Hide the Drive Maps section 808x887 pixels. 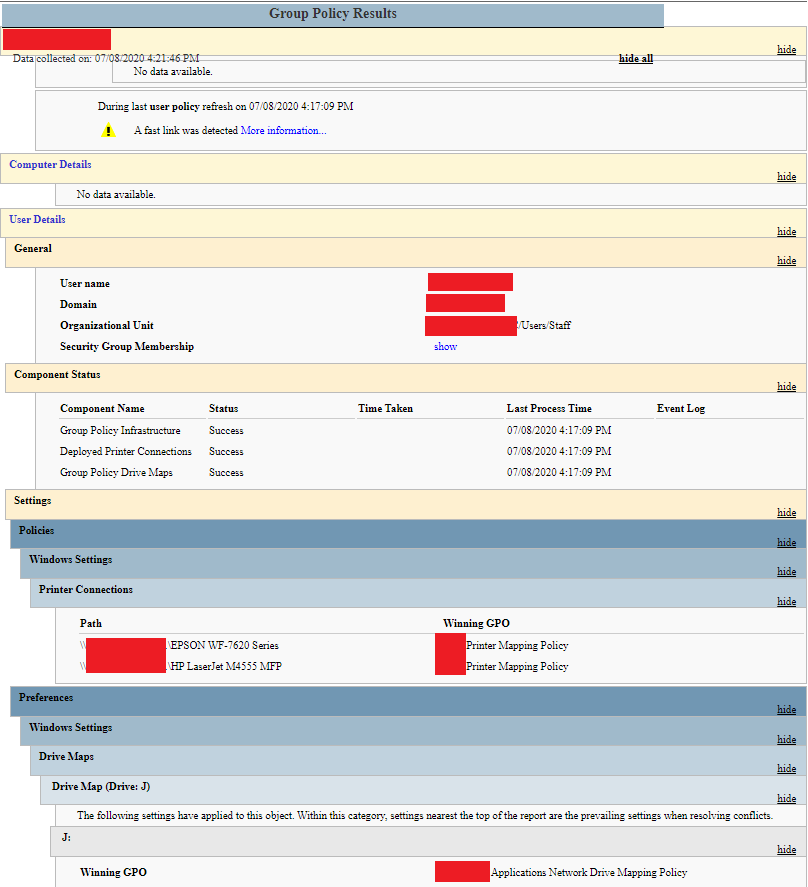click(x=786, y=768)
